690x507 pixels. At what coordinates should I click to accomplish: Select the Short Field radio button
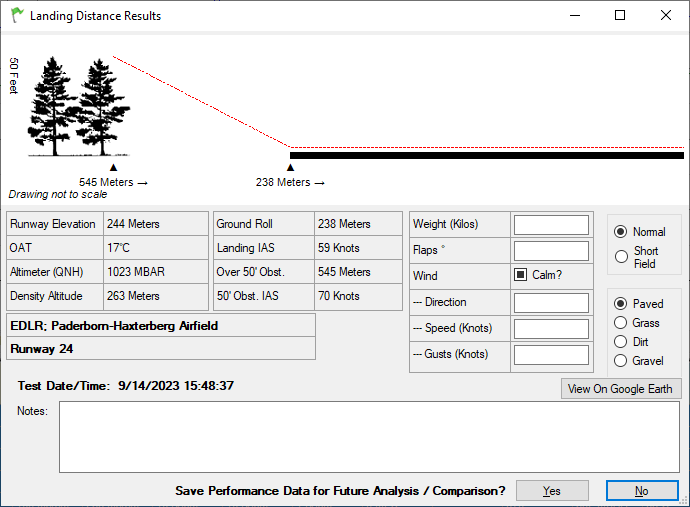[621, 257]
